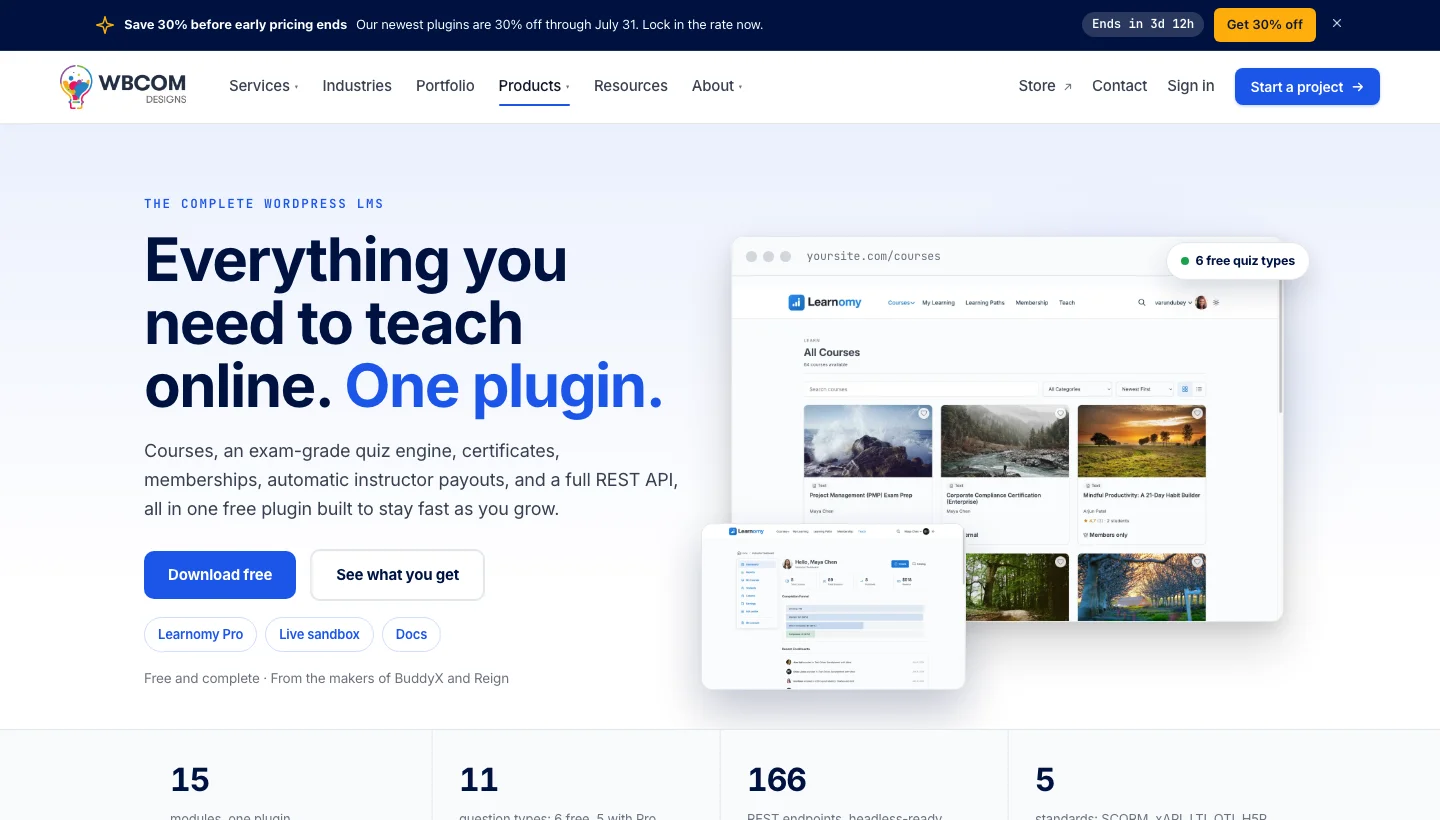Click the 11 stat number
Viewport: 1440px width, 820px height.
pyautogui.click(x=479, y=779)
